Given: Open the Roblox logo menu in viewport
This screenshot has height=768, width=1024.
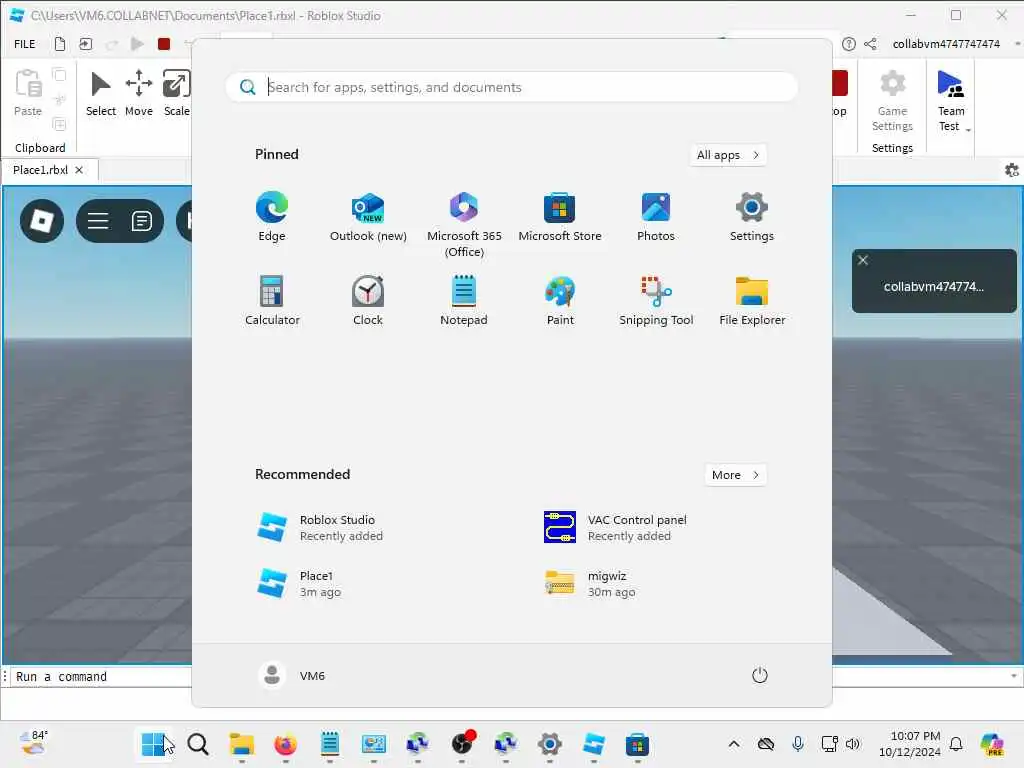Looking at the screenshot, I should tap(42, 221).
